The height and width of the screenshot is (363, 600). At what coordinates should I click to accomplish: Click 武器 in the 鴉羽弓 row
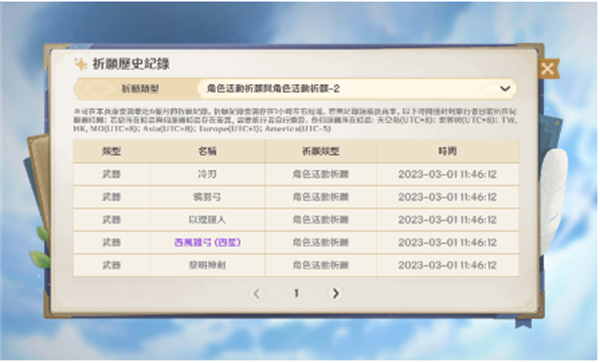pos(111,197)
